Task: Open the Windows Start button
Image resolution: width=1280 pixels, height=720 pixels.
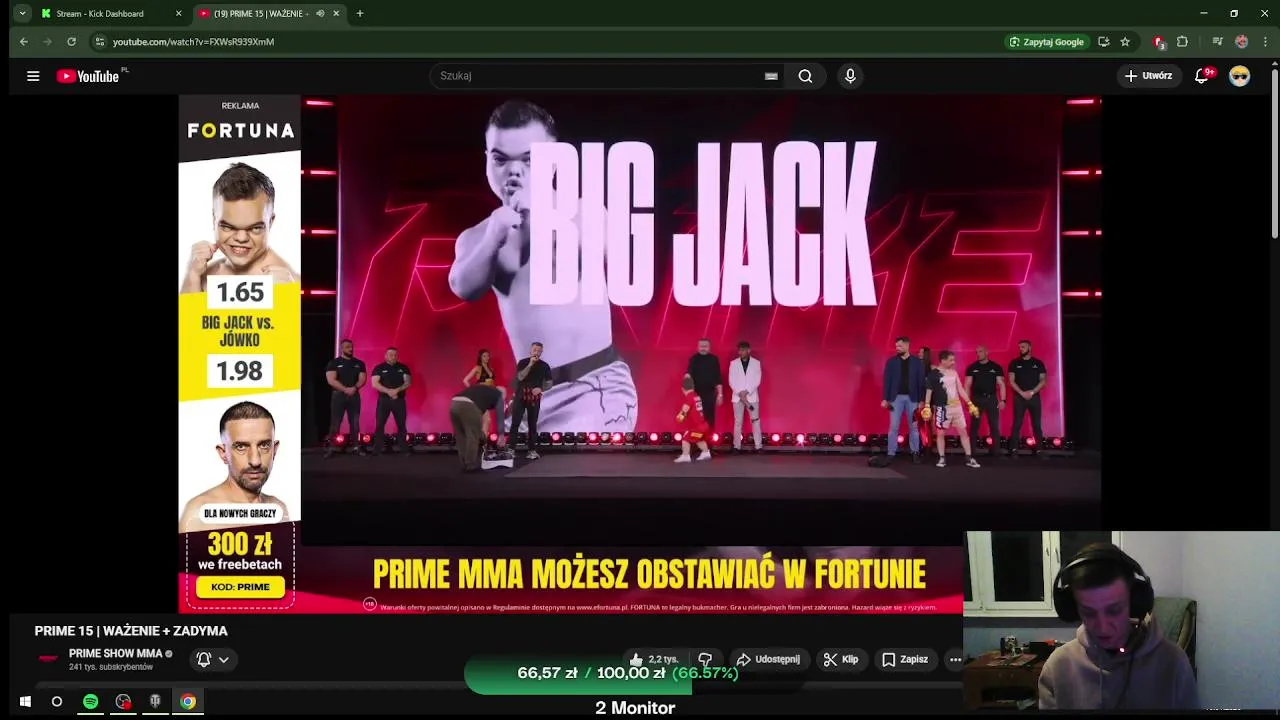Action: pyautogui.click(x=25, y=702)
